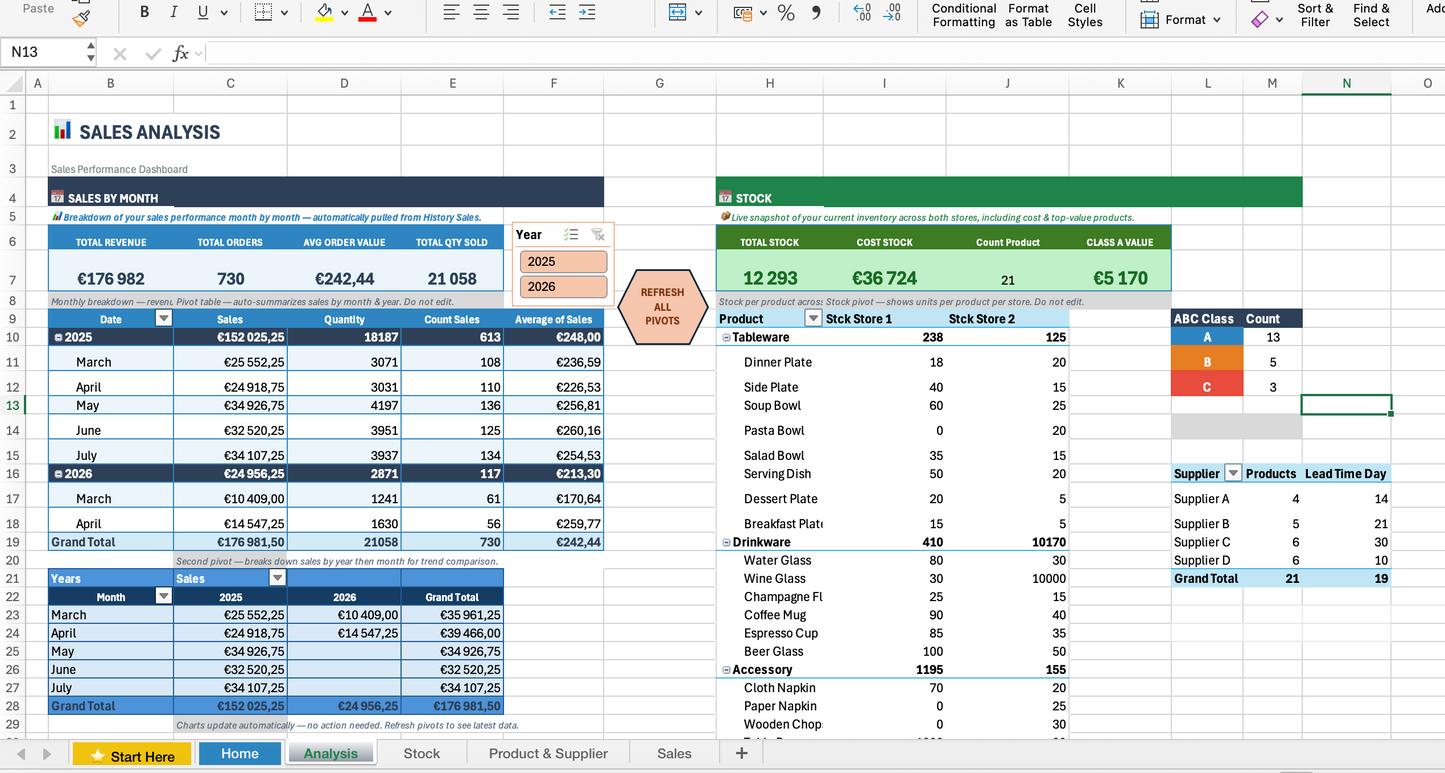Apply the yellow fill color bucket
This screenshot has height=773, width=1445.
[324, 12]
